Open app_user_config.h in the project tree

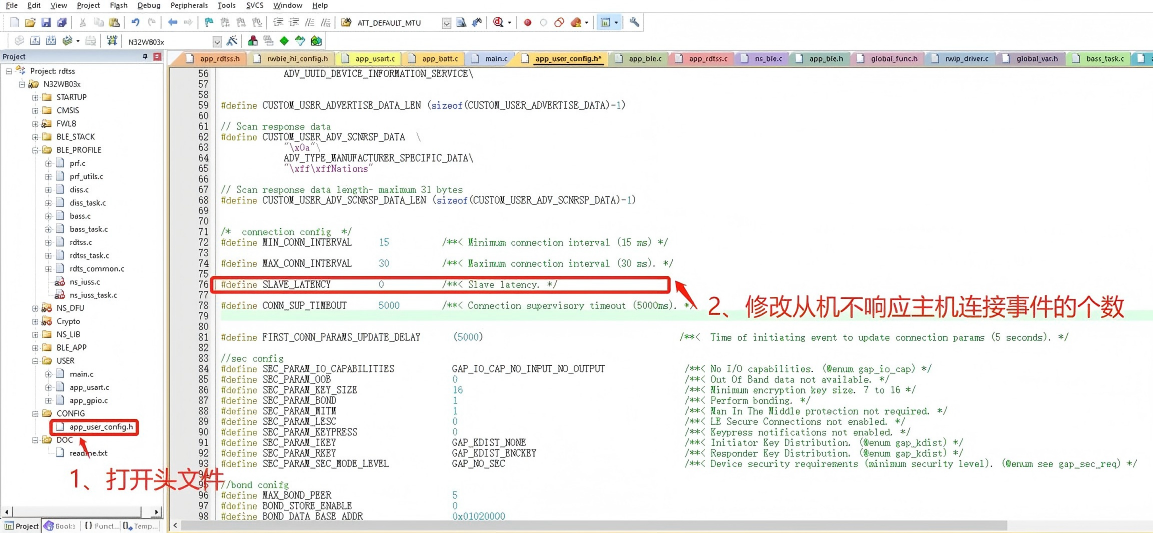point(102,427)
